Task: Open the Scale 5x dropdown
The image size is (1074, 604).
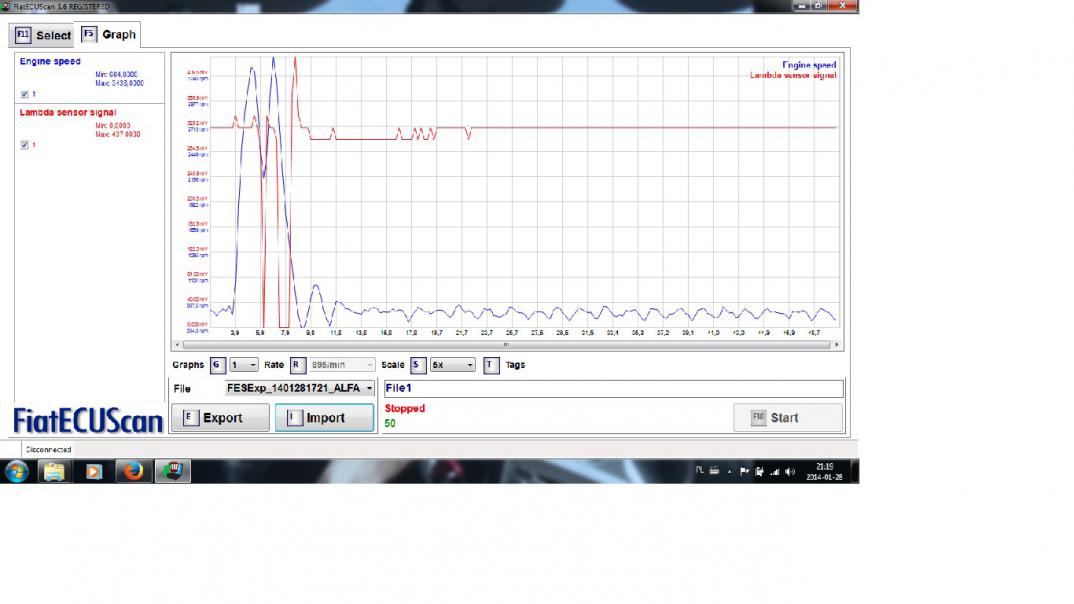Action: click(452, 365)
